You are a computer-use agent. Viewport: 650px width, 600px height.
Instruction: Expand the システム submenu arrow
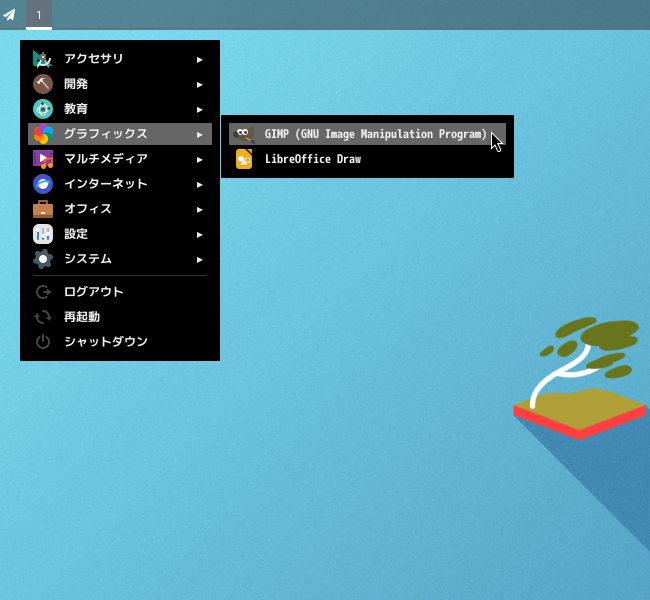point(200,259)
